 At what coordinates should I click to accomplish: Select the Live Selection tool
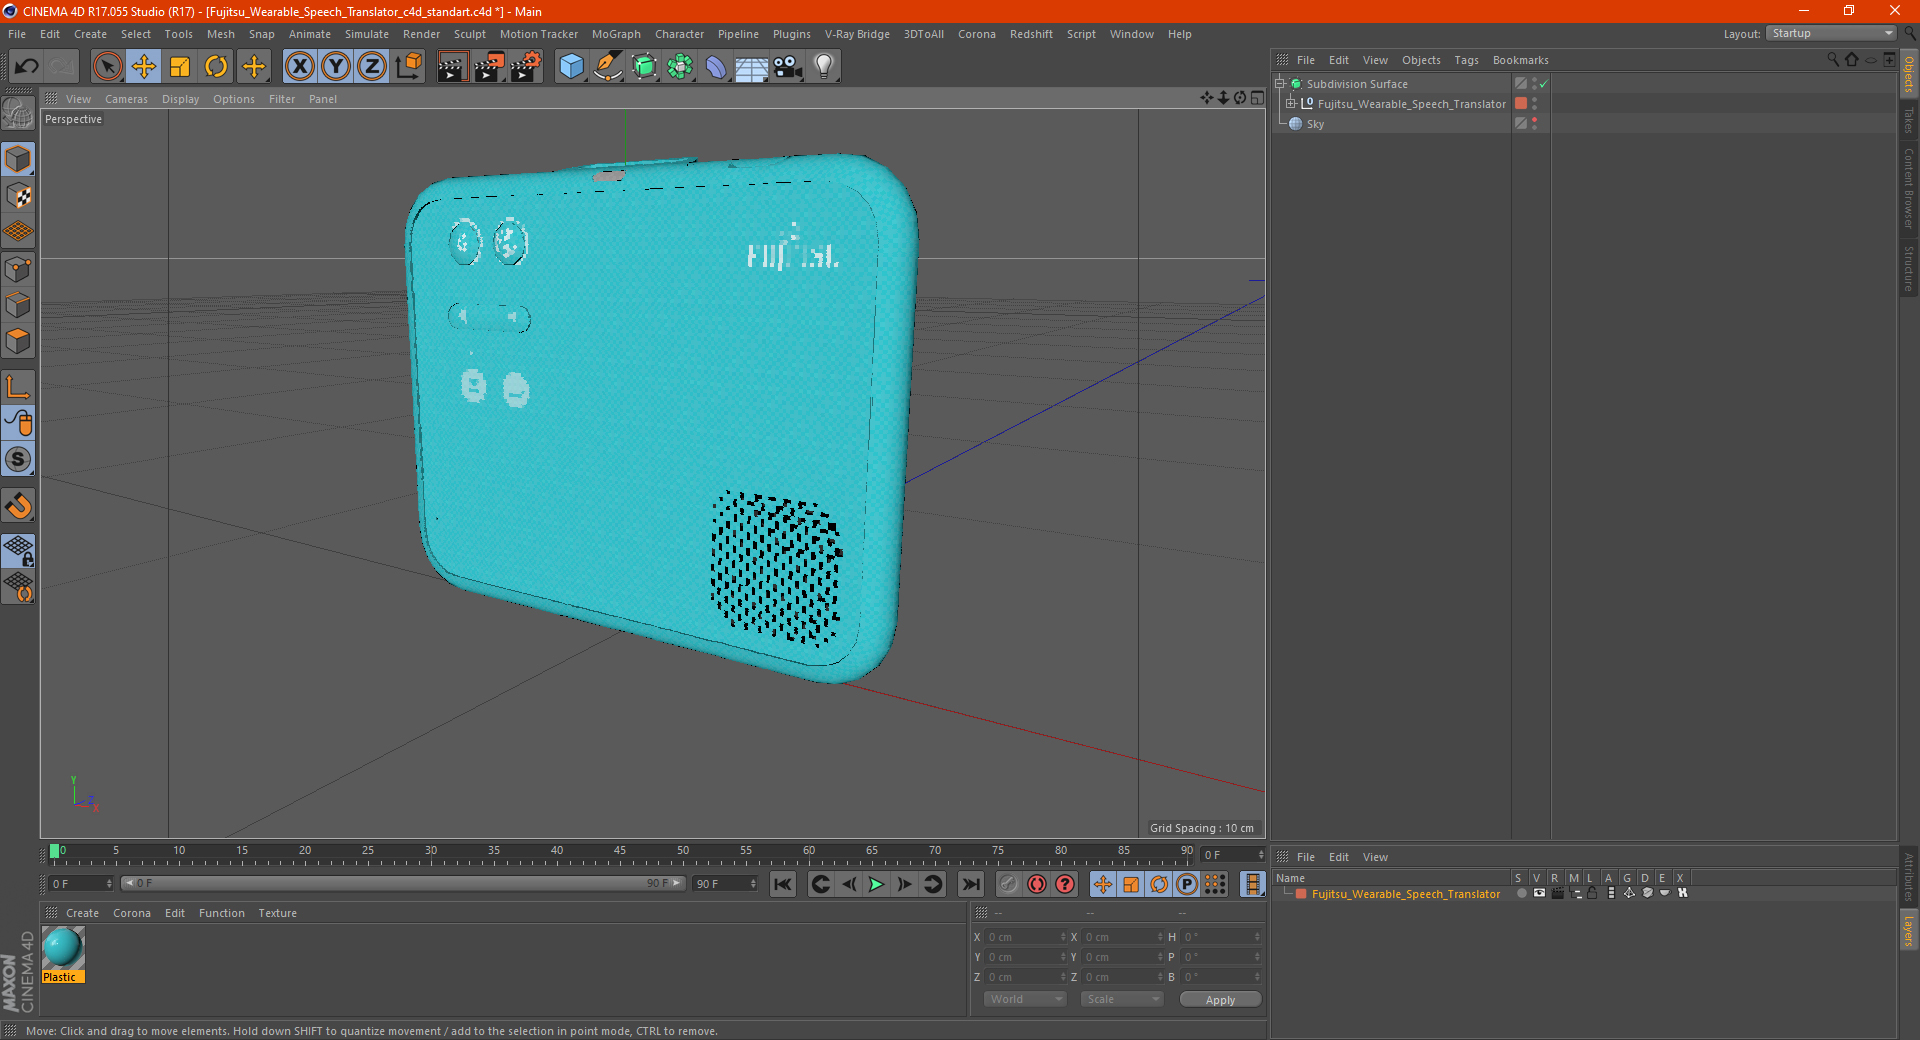click(x=108, y=67)
